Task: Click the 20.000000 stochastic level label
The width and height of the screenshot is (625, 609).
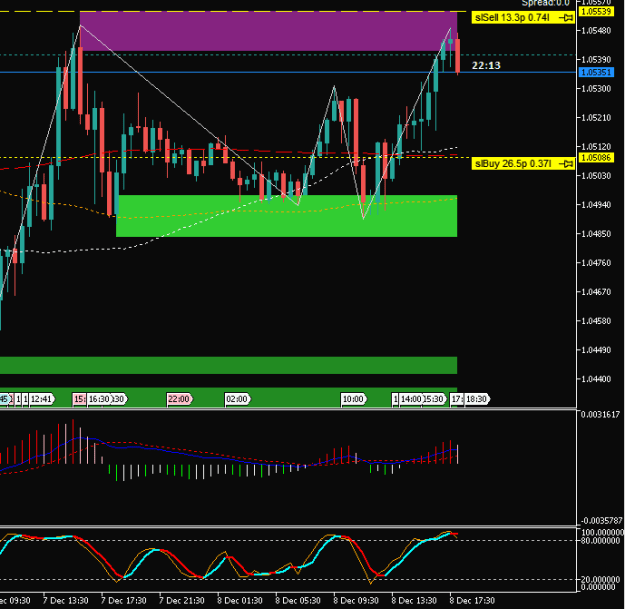Action: (x=602, y=580)
